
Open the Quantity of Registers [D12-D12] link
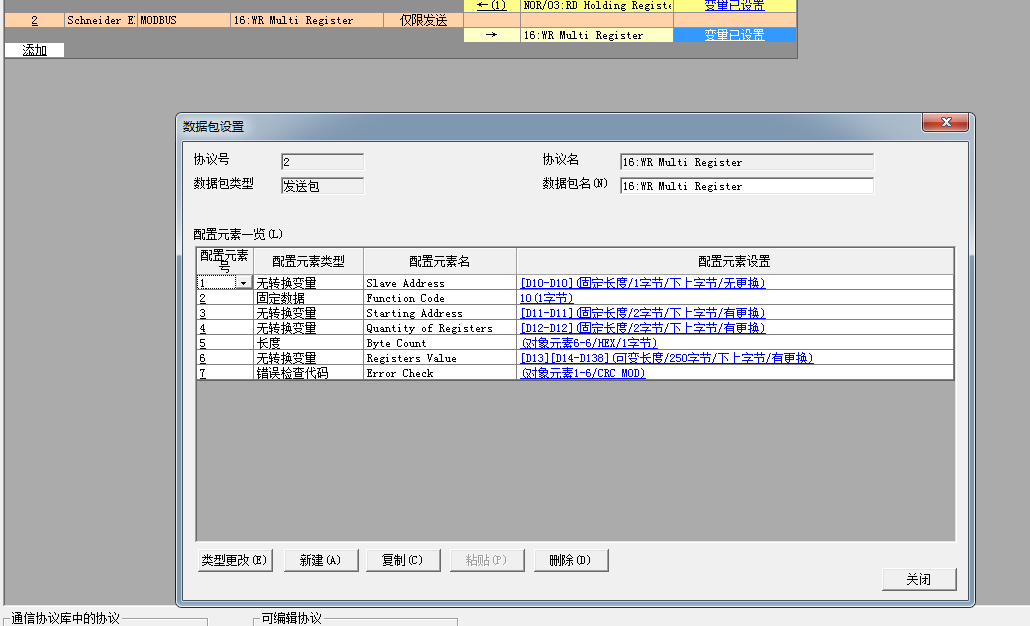642,328
